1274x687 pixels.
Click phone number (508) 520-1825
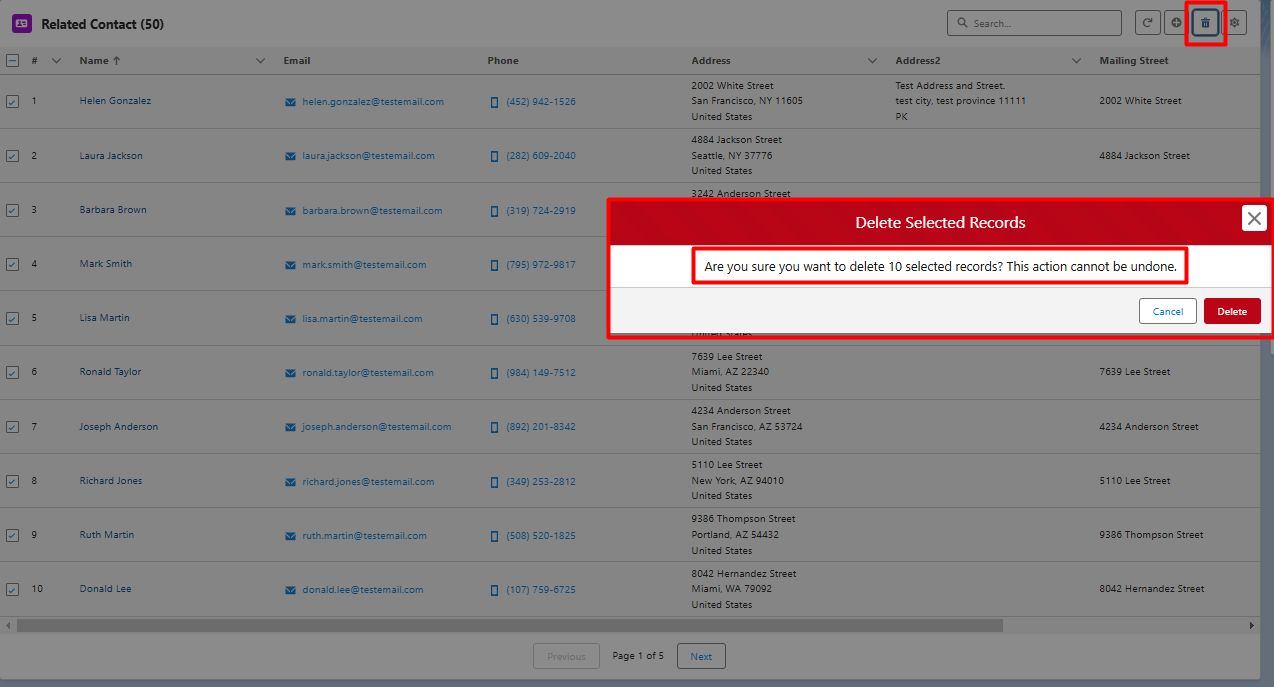point(541,536)
